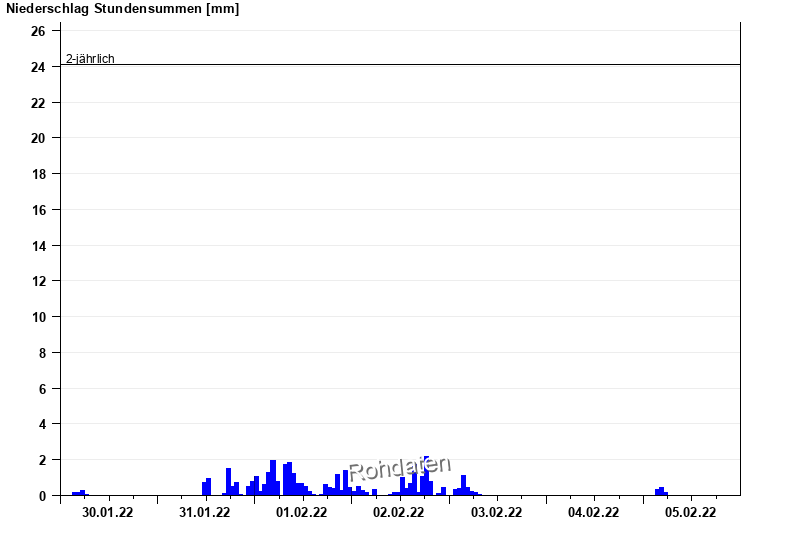
Task: Select the 20 mm y-axis label
Action: pos(38,139)
